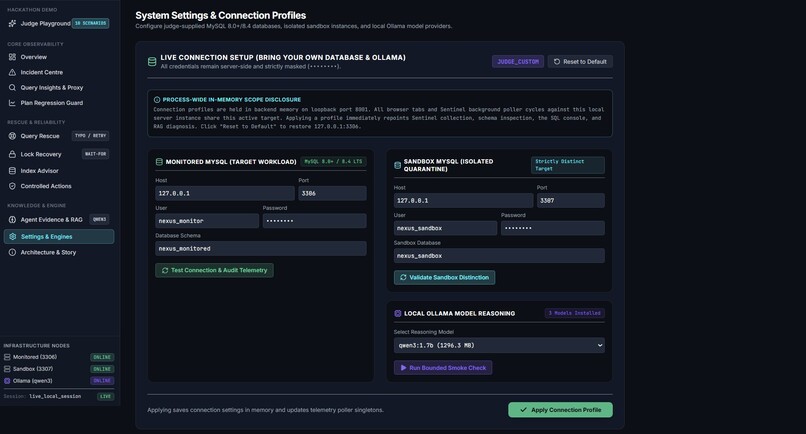This screenshot has width=806, height=434.
Task: Click the ONLINE badge for Ollama (qwen3)
Action: (102, 381)
